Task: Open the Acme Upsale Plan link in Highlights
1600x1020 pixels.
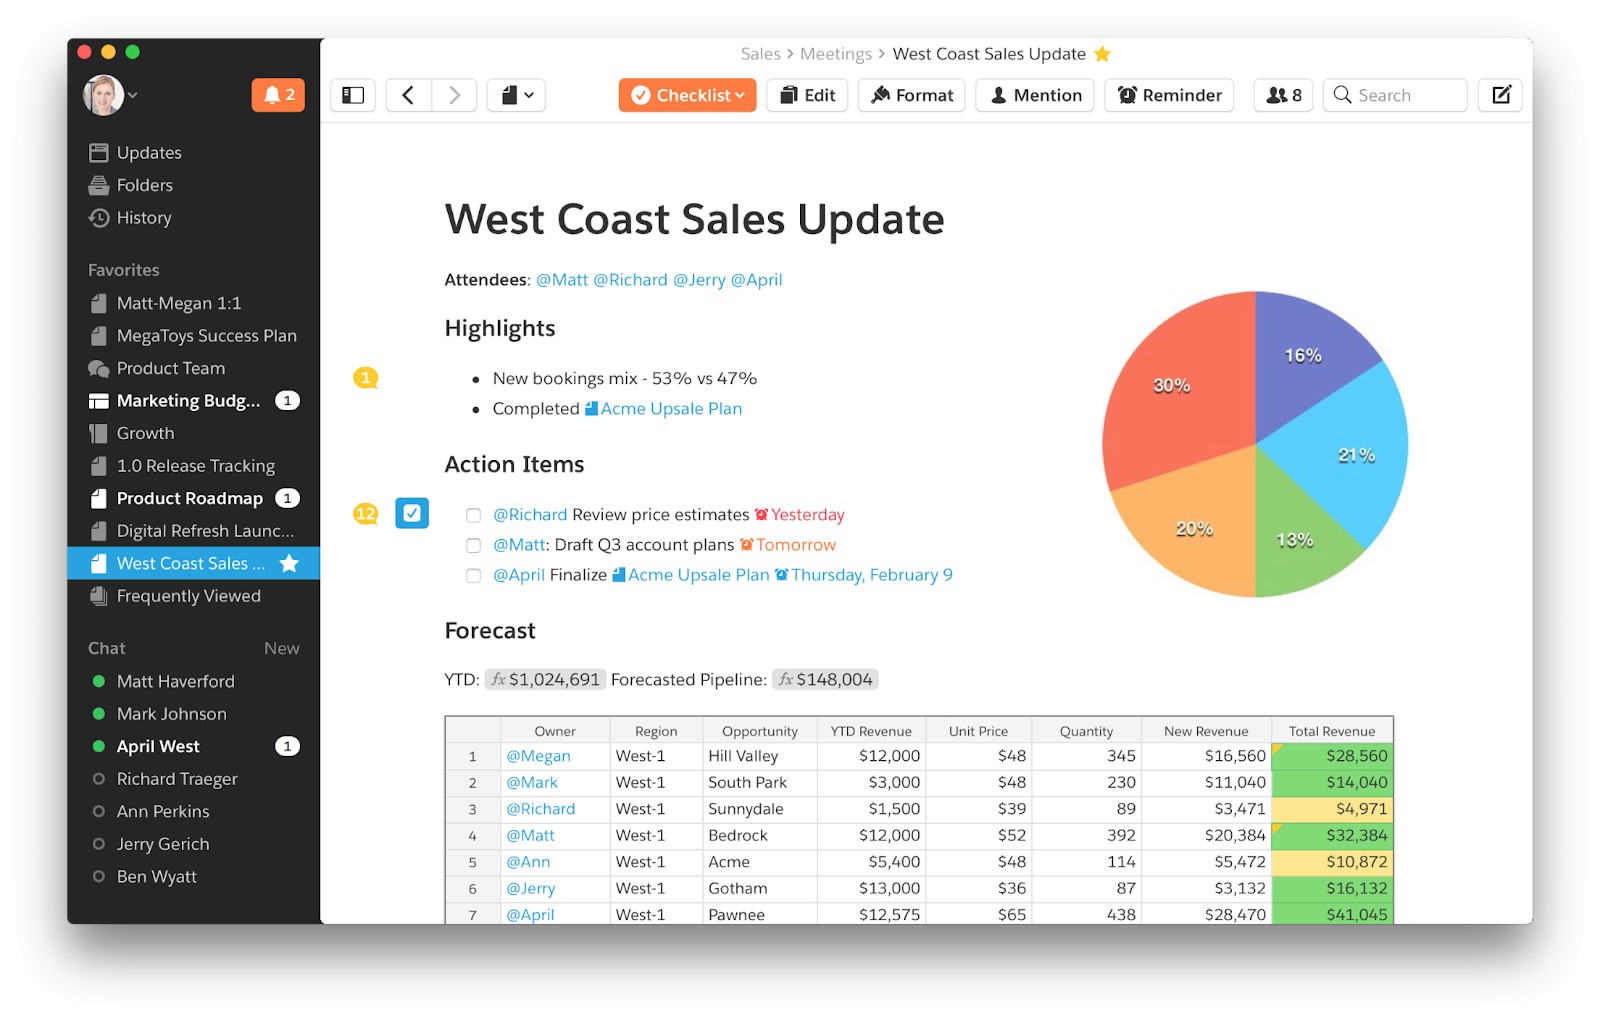Action: 670,408
